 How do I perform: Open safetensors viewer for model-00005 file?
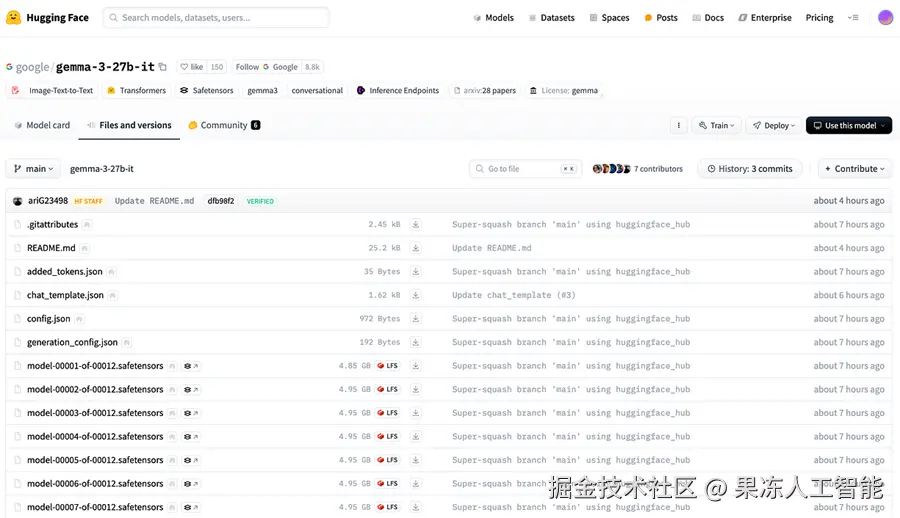pos(191,460)
